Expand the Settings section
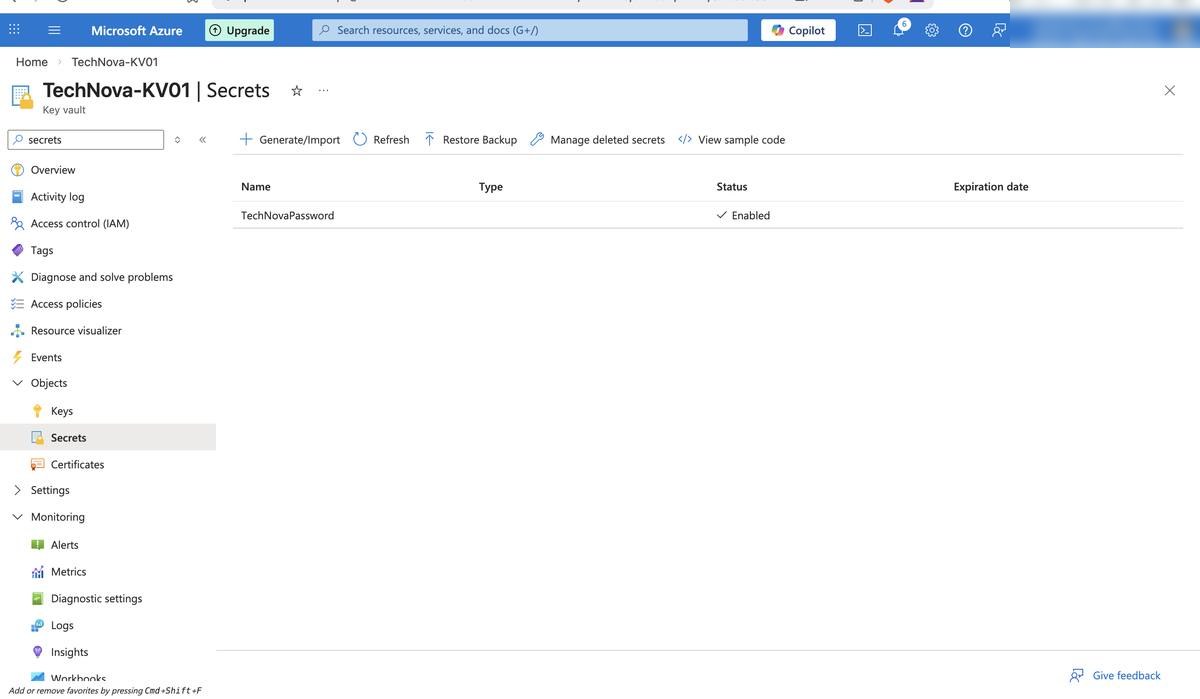 (17, 490)
